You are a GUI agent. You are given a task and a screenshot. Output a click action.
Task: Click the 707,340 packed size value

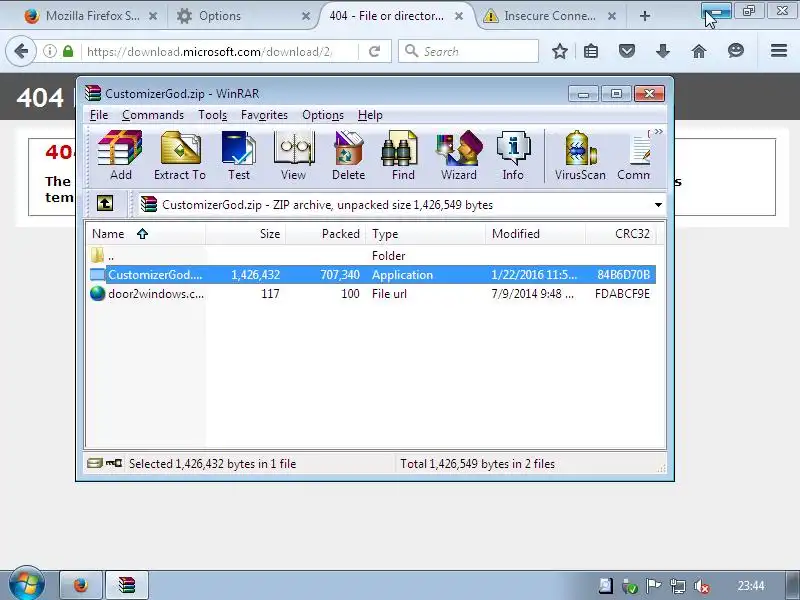pyautogui.click(x=340, y=274)
